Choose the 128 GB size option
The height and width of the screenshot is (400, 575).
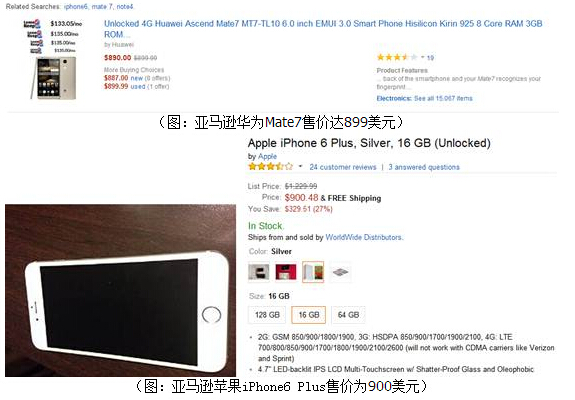pos(267,315)
